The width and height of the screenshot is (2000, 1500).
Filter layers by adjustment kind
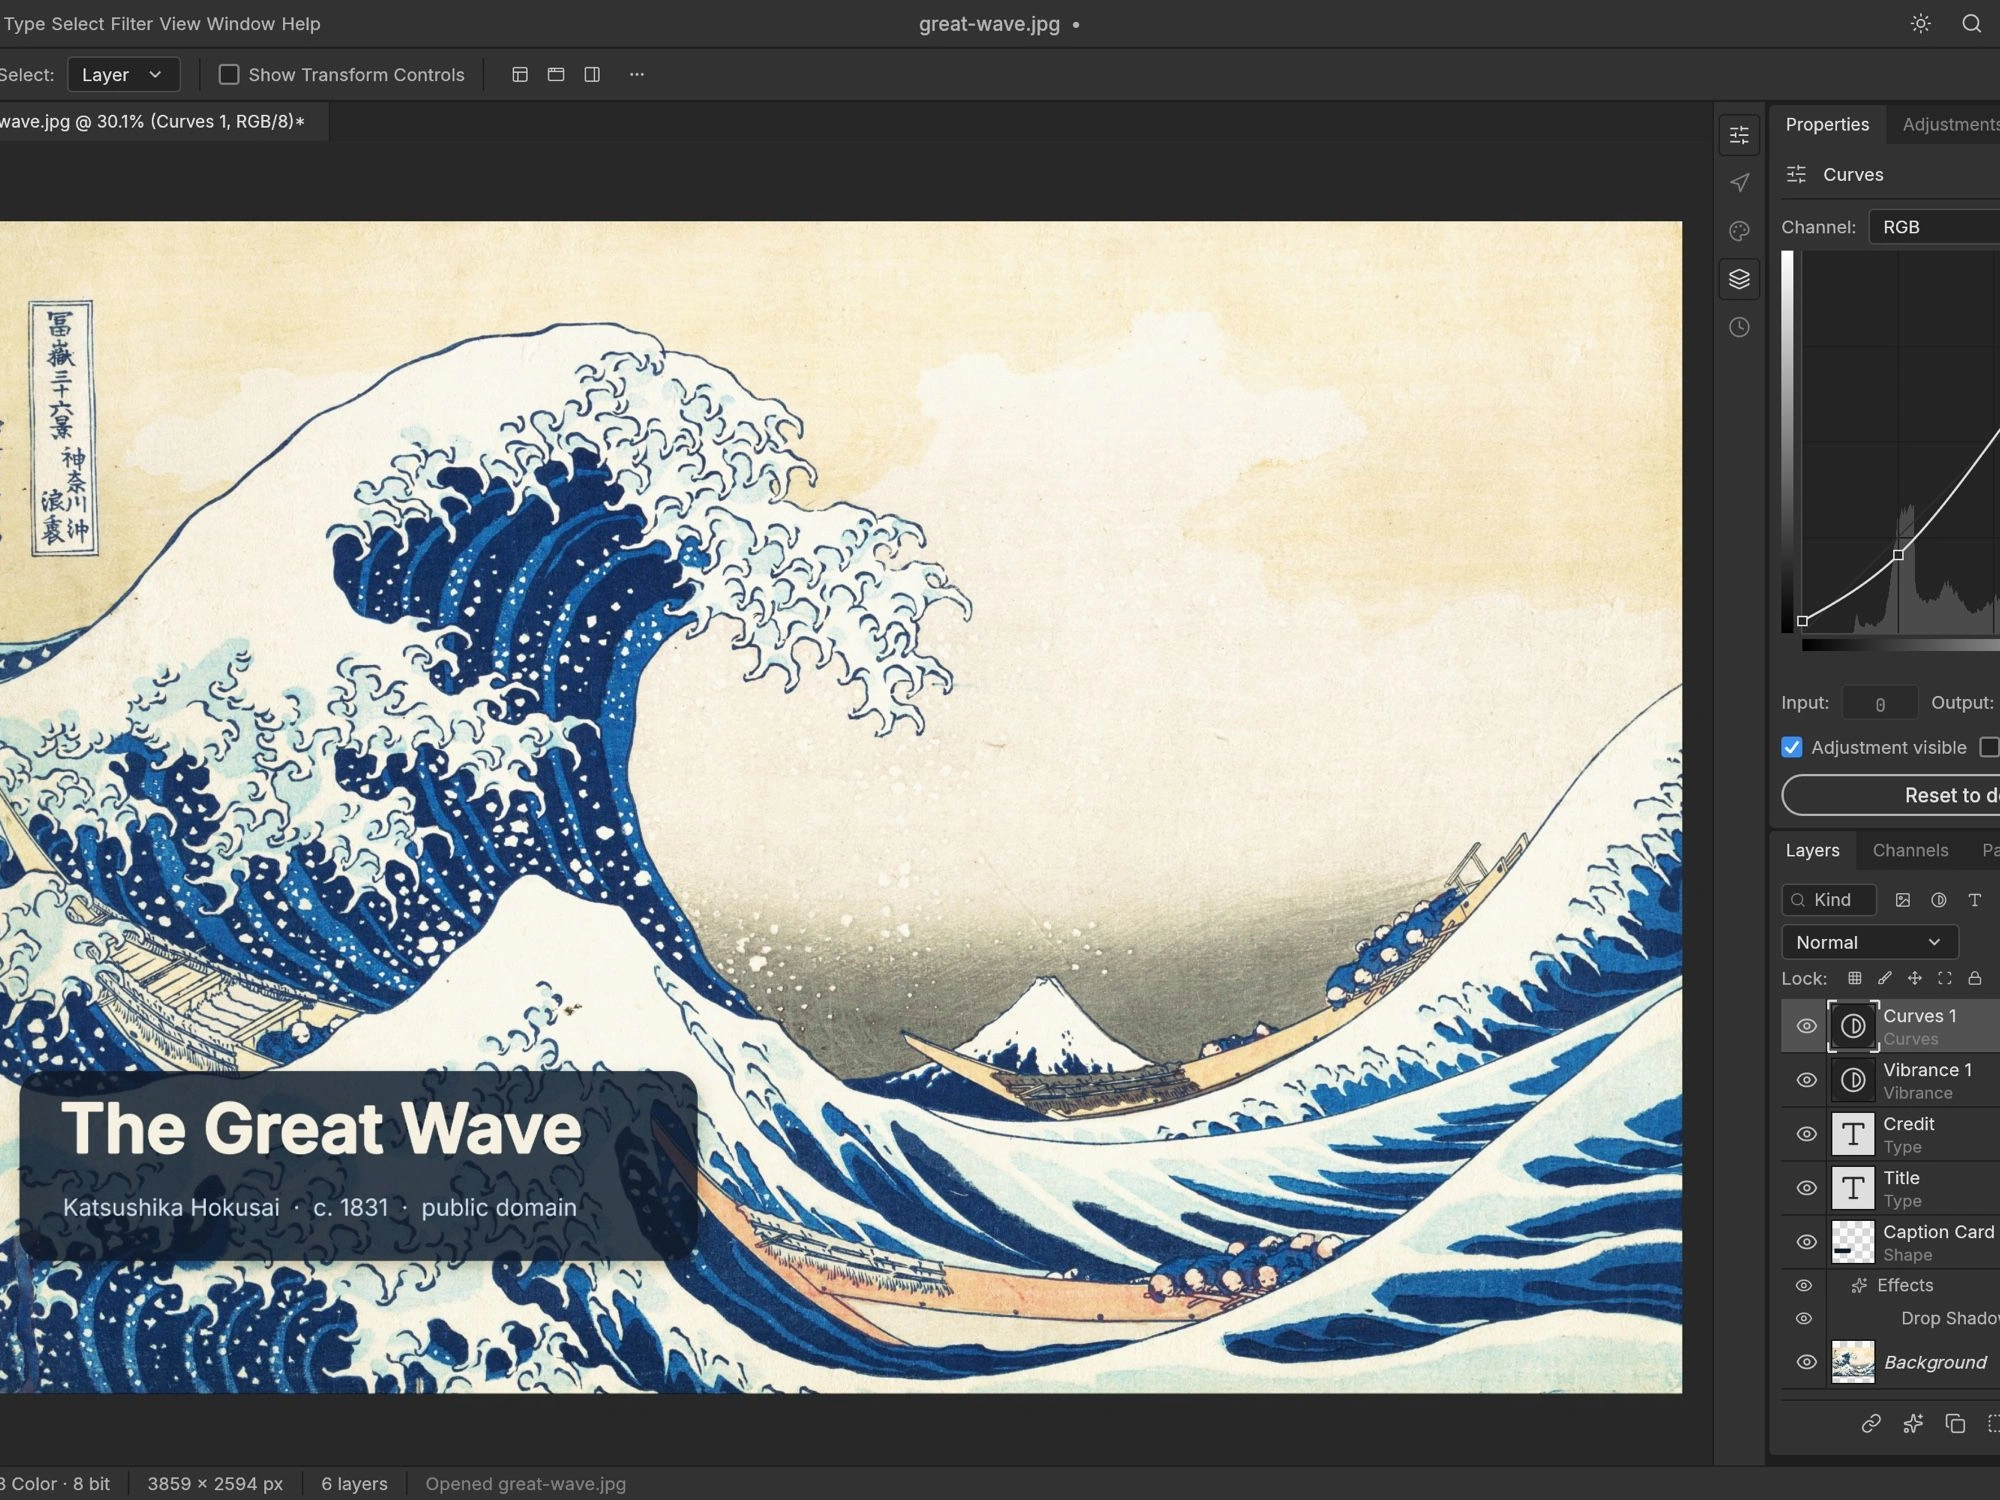1938,900
